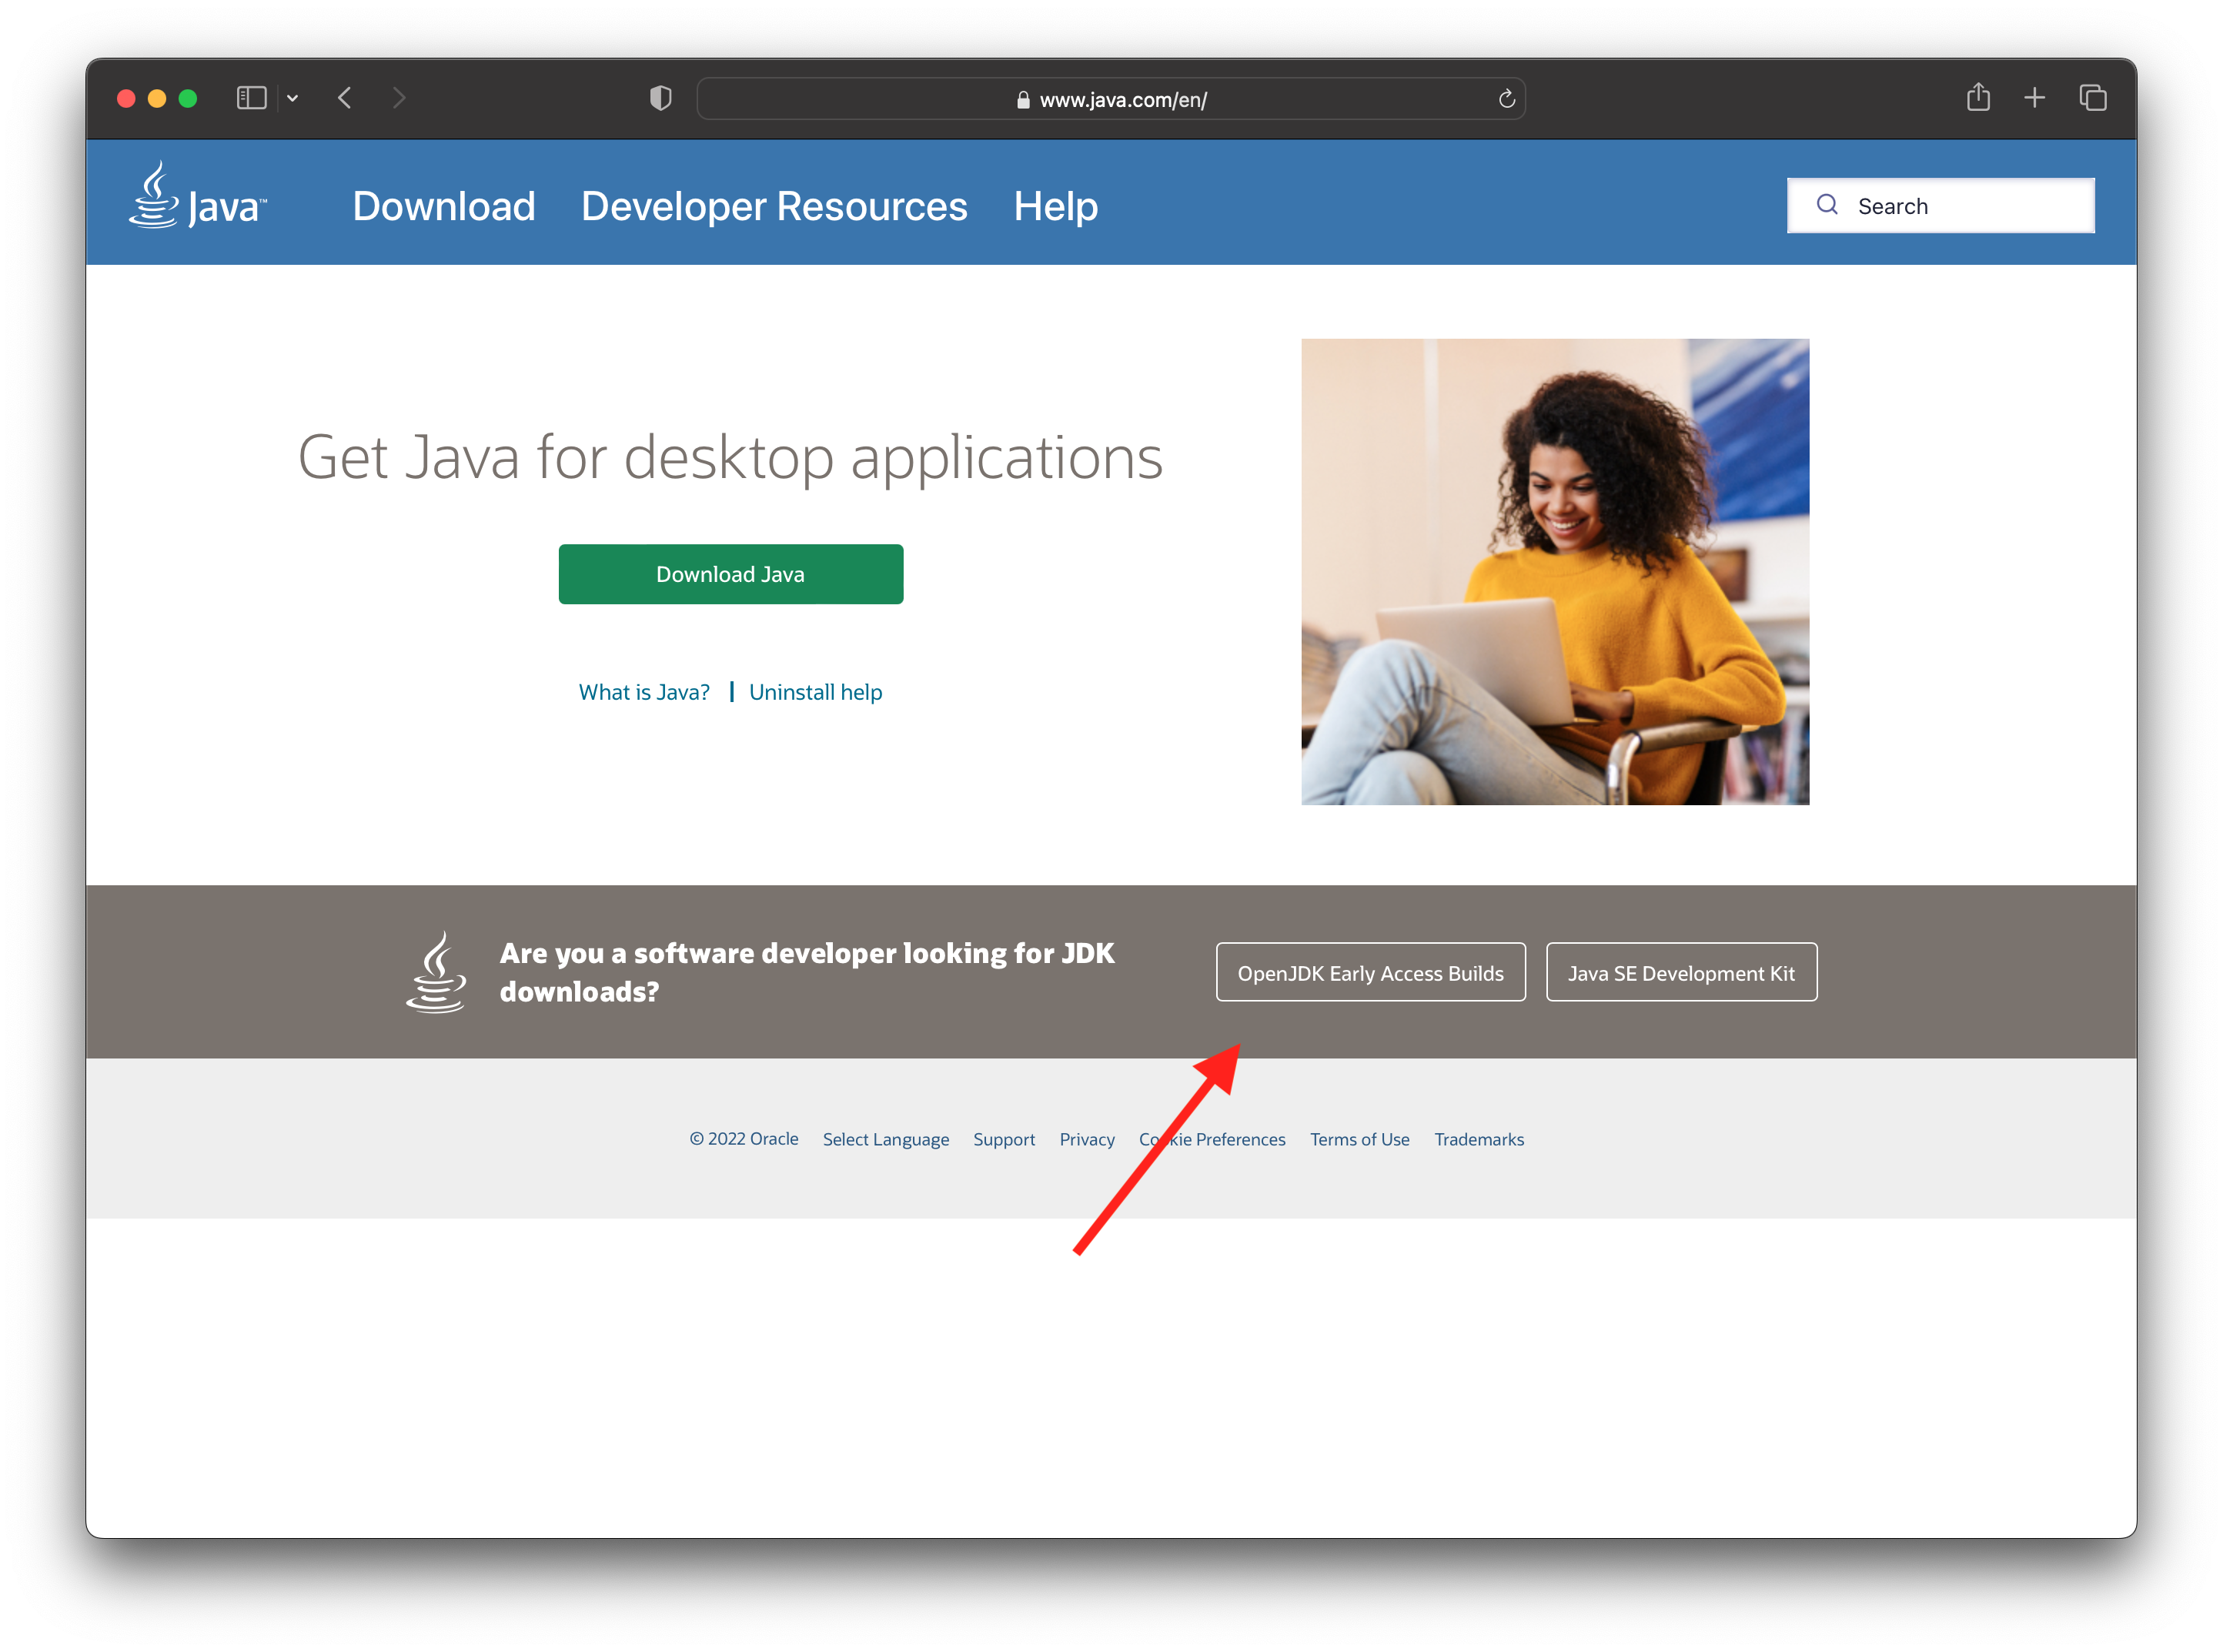Click the search magnifying glass icon
This screenshot has width=2223, height=1652.
[1827, 205]
